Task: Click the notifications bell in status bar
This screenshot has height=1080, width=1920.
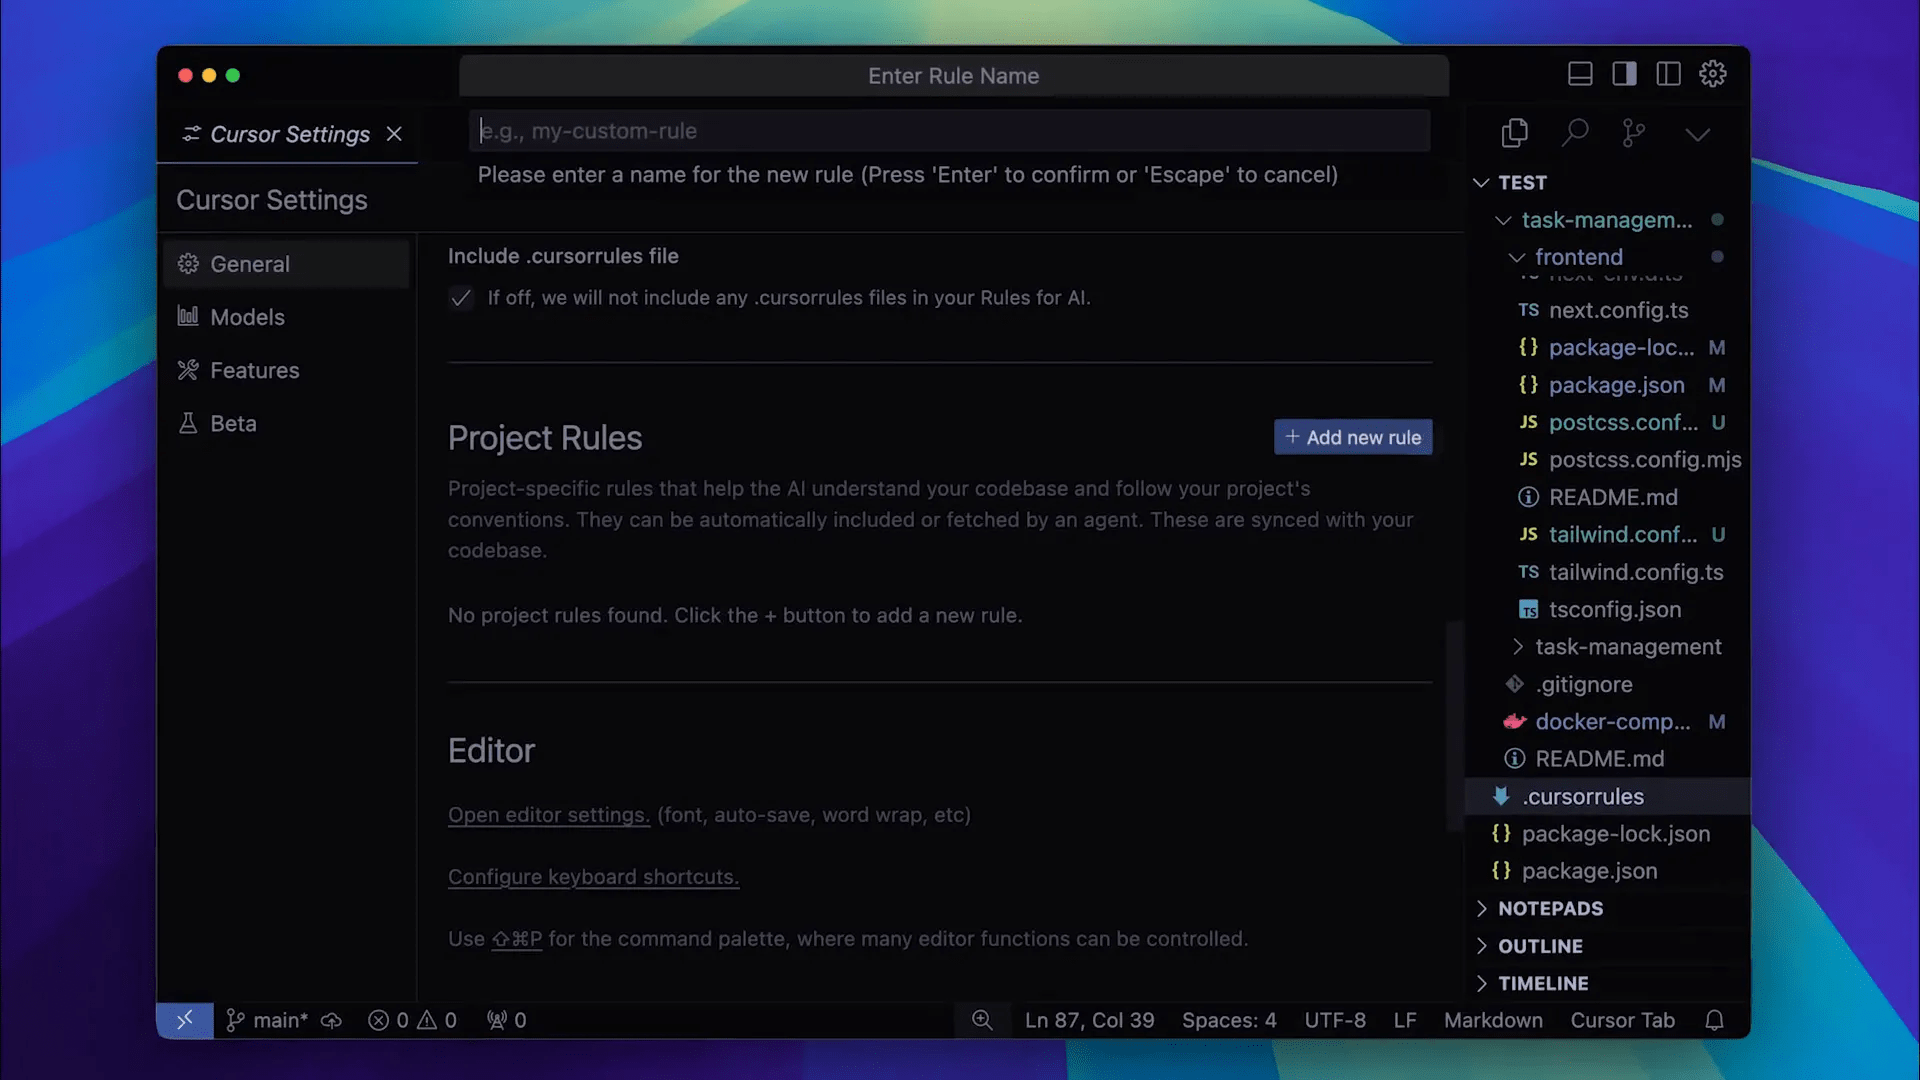Action: pos(1714,1020)
